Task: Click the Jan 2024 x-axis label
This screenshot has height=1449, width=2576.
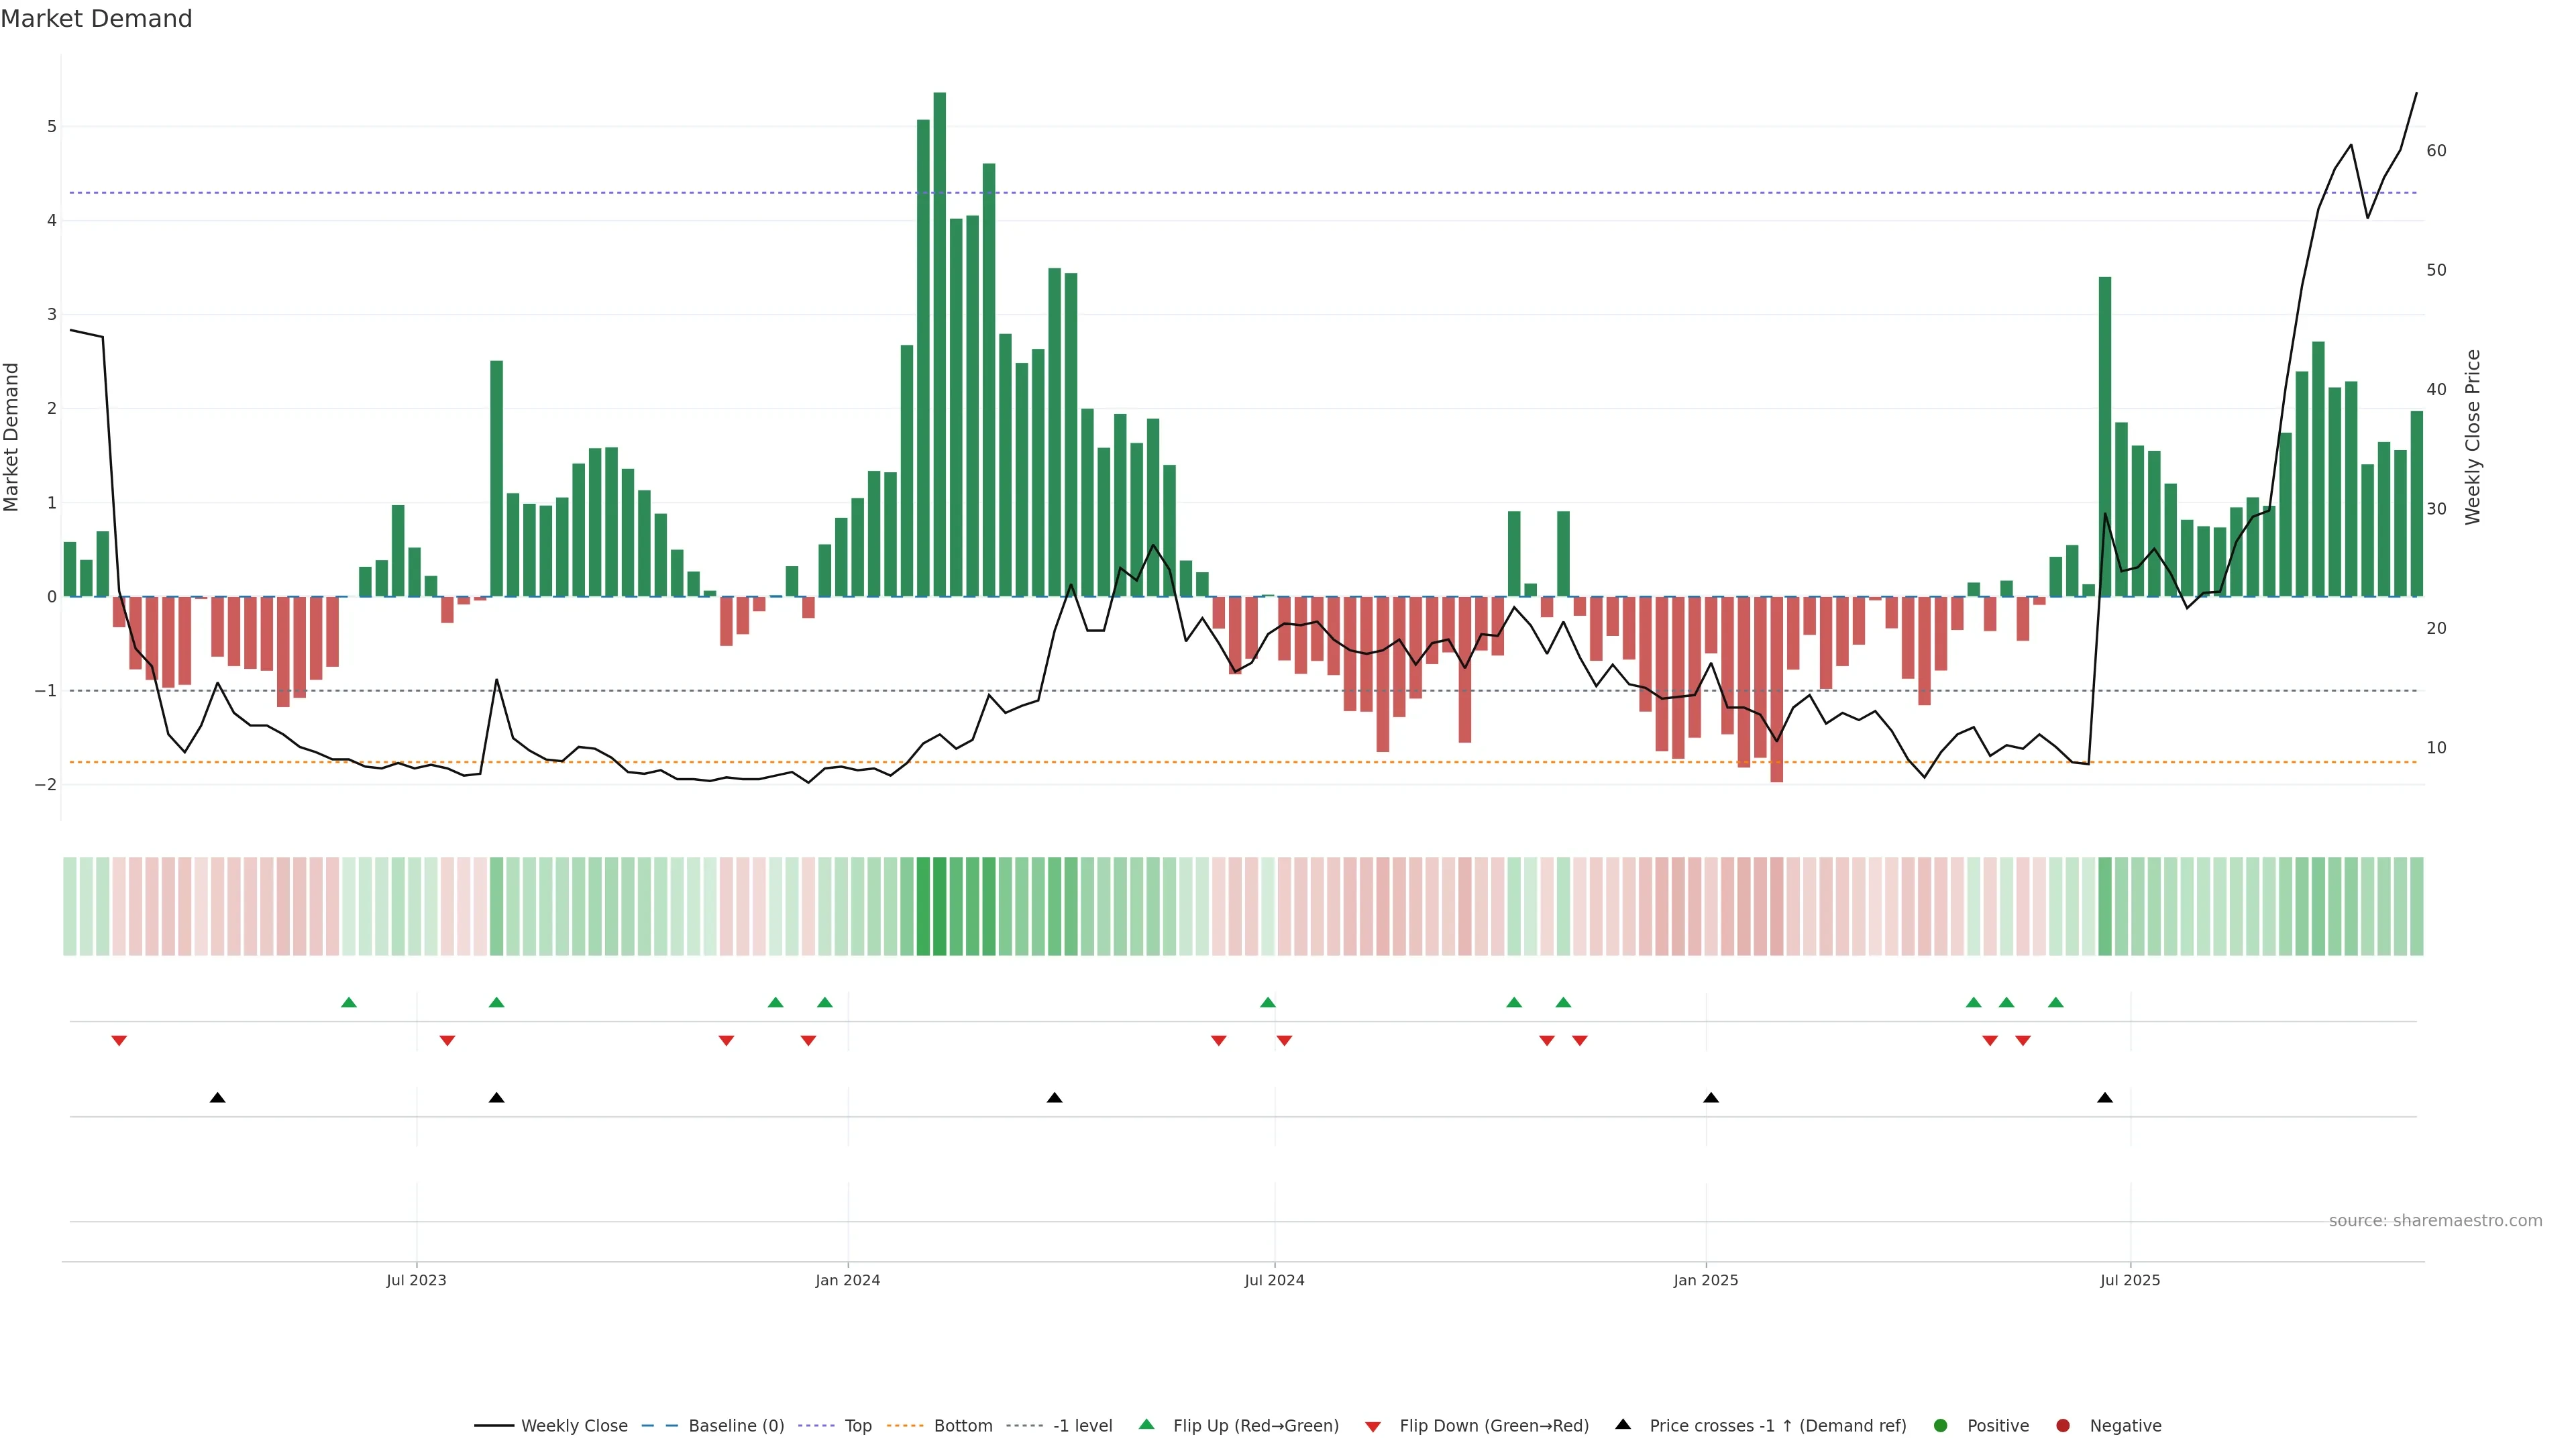Action: click(847, 1280)
